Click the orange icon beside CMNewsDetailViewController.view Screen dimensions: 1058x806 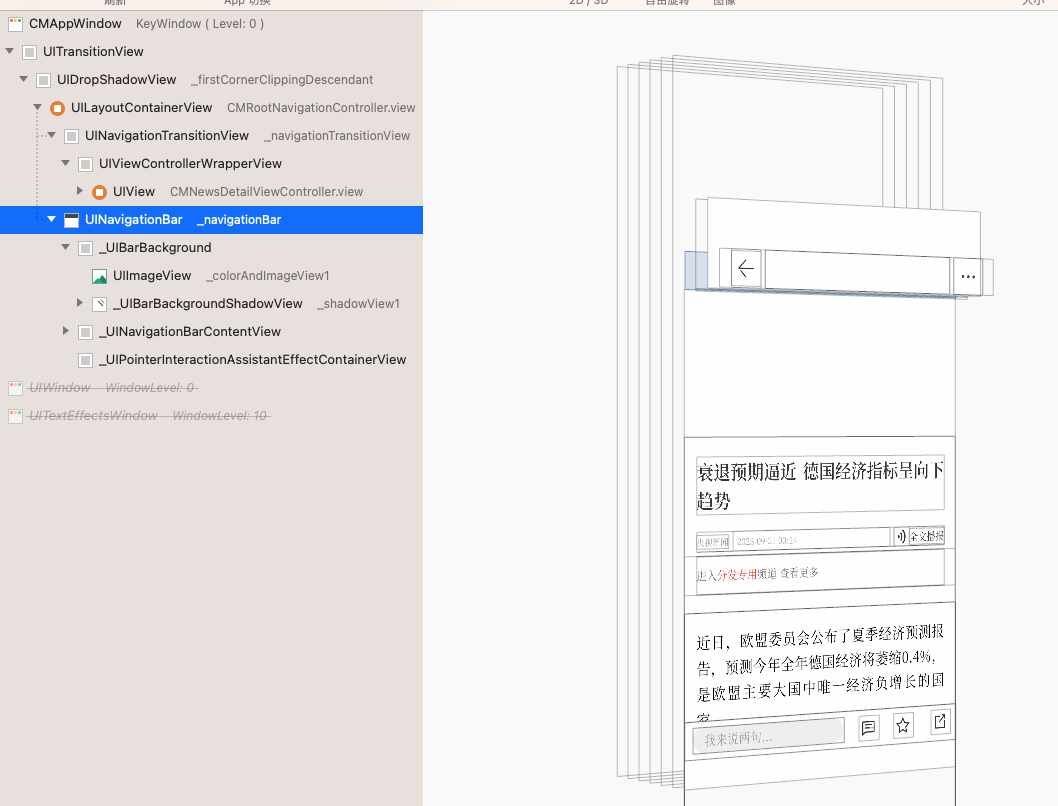(99, 192)
